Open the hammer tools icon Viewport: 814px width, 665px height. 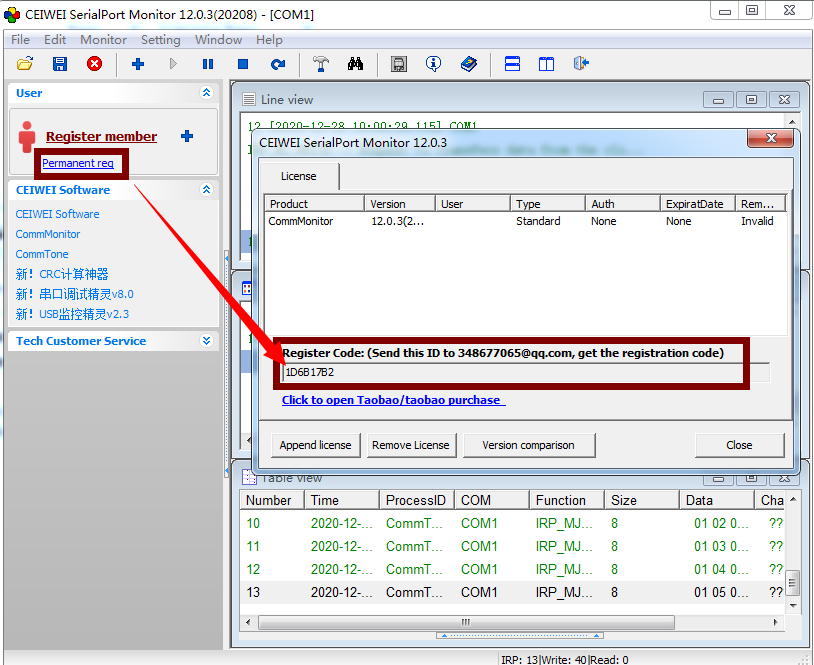321,64
